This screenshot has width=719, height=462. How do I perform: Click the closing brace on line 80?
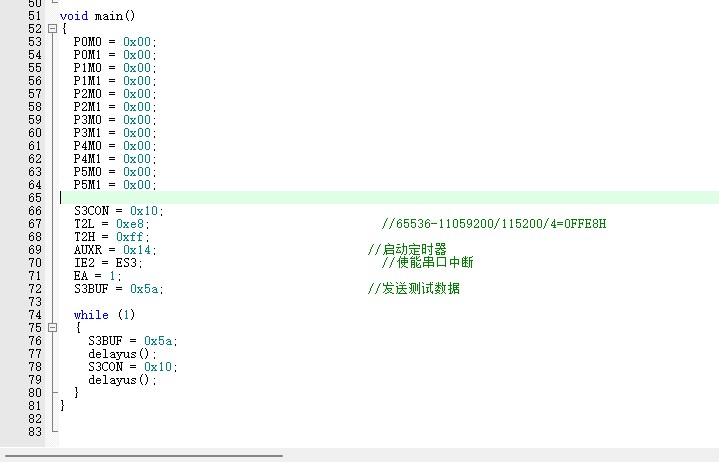pos(77,393)
